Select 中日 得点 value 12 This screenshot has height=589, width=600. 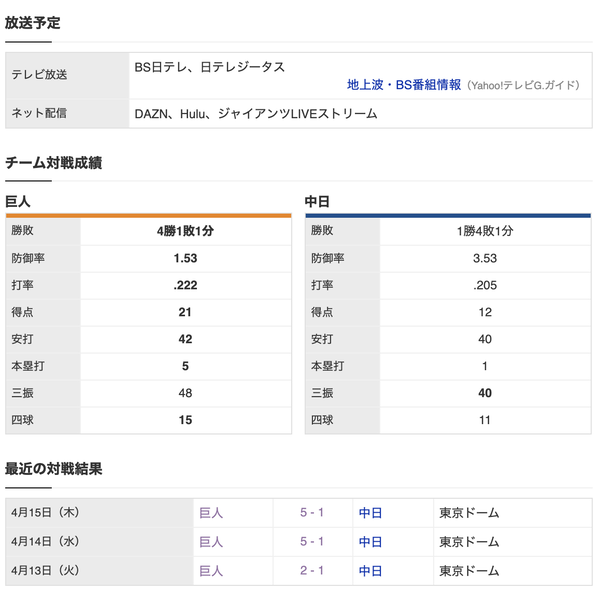(x=485, y=312)
